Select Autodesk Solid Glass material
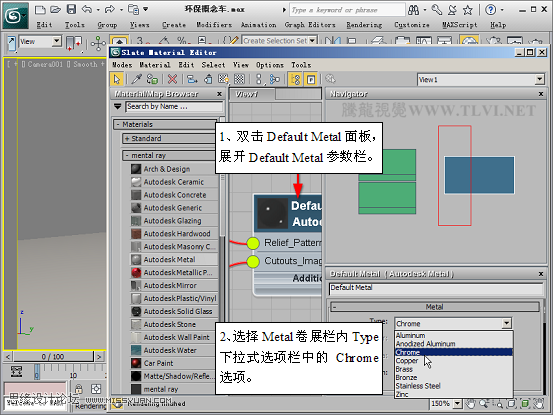553x415 pixels. tap(174, 312)
